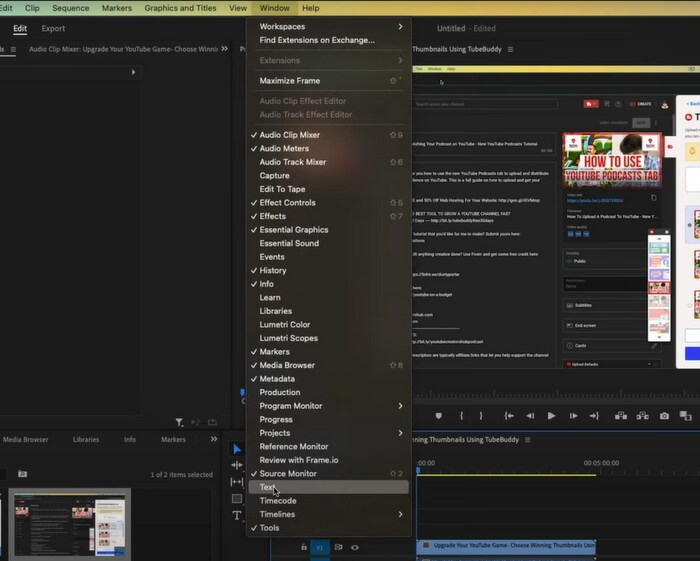Expand the Workspaces submenu
The height and width of the screenshot is (561, 700).
coord(328,26)
